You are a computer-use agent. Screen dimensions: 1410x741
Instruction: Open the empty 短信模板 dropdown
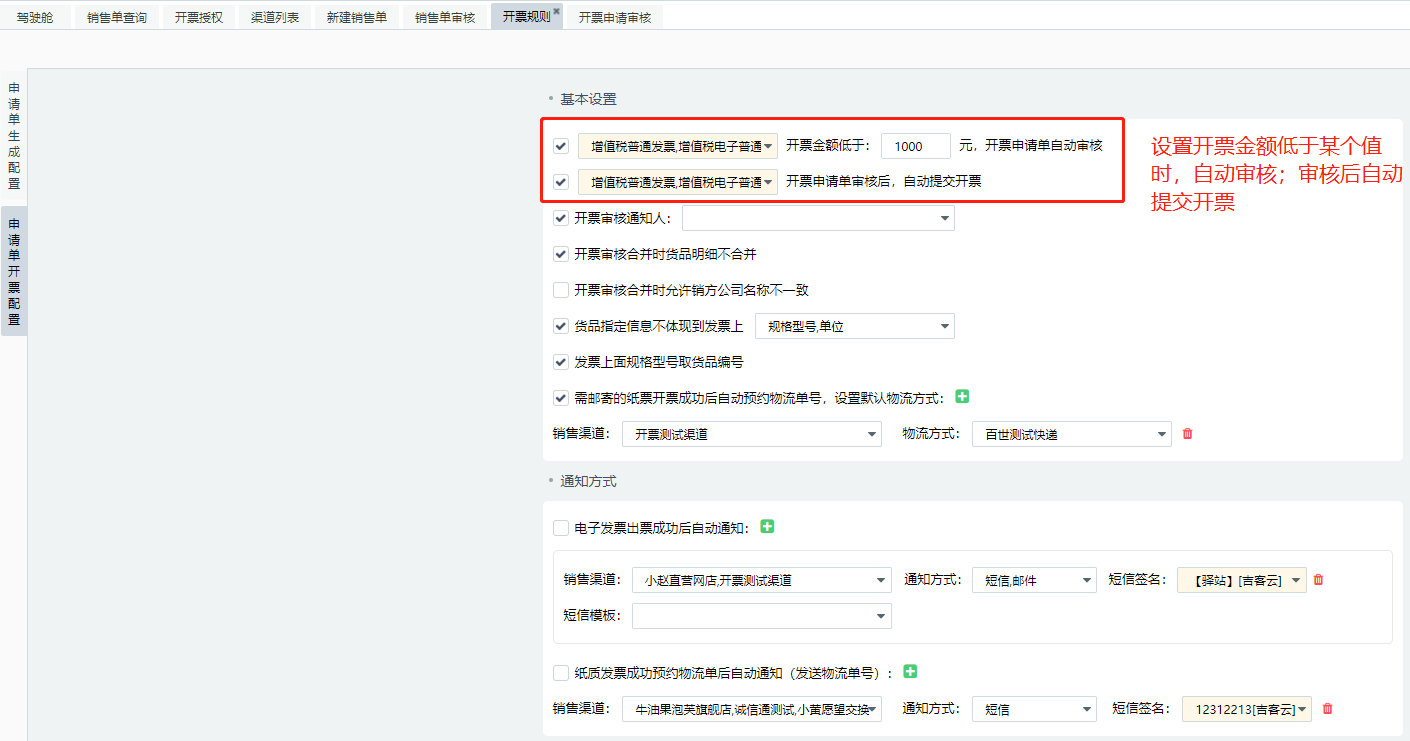pos(761,616)
